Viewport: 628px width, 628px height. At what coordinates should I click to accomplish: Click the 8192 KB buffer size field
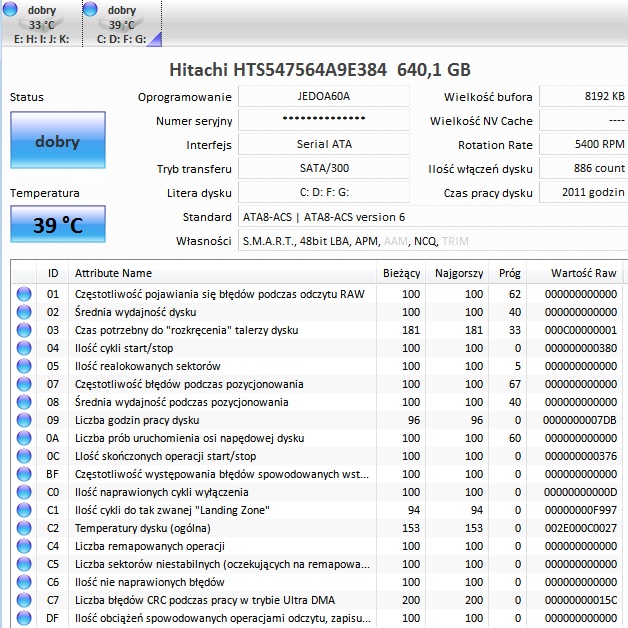[x=584, y=97]
